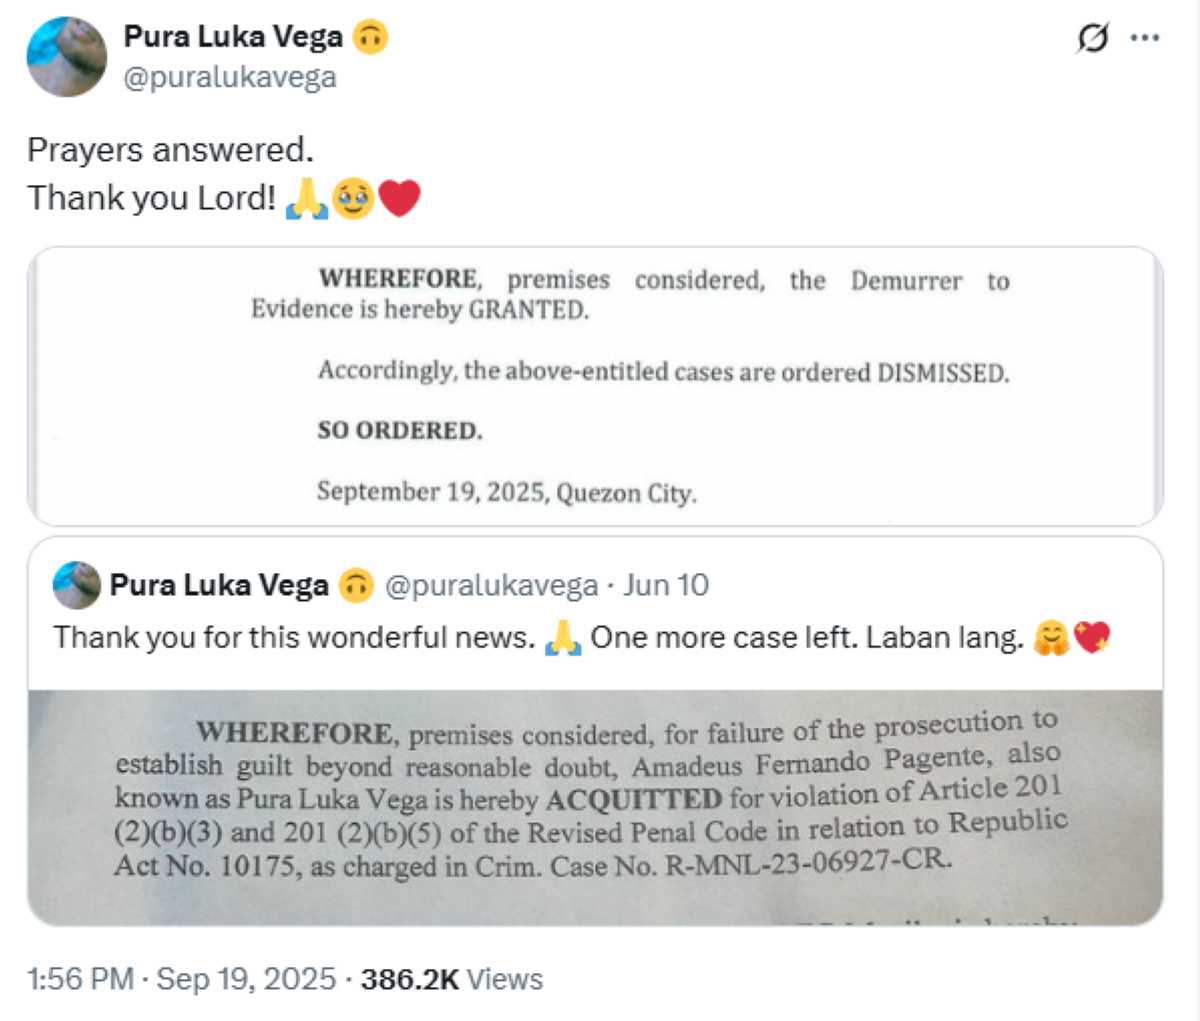
Task: Open the Grok explain icon
Action: coord(1092,39)
